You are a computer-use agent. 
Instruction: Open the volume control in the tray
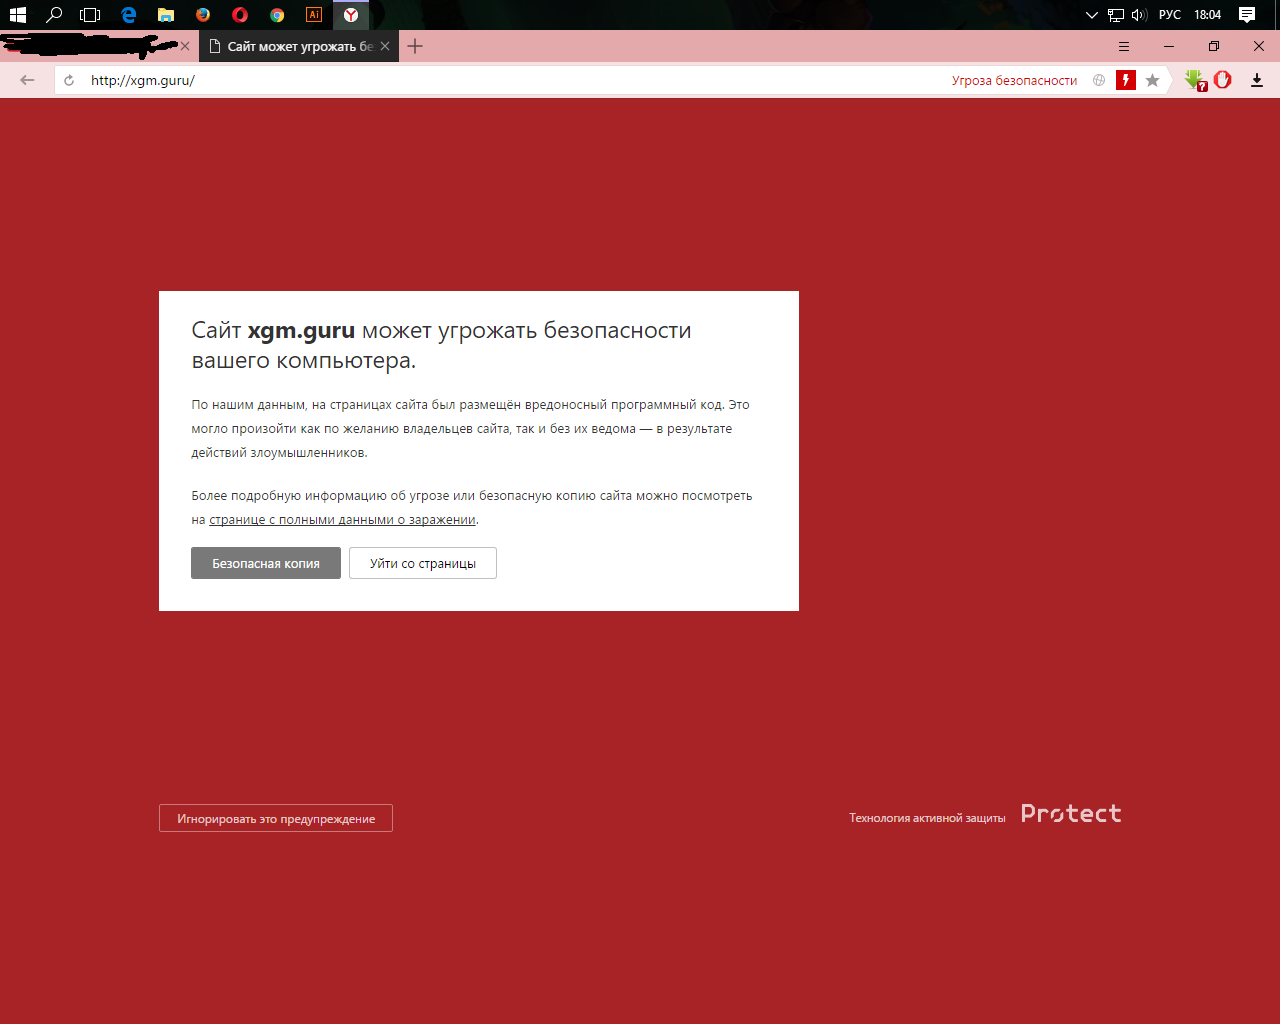(1139, 15)
